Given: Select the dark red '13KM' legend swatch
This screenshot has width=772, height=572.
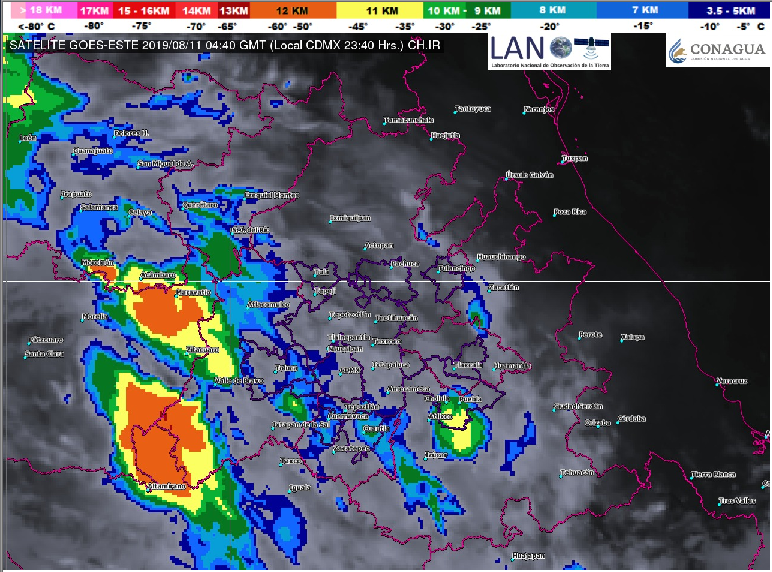Looking at the screenshot, I should [x=233, y=10].
